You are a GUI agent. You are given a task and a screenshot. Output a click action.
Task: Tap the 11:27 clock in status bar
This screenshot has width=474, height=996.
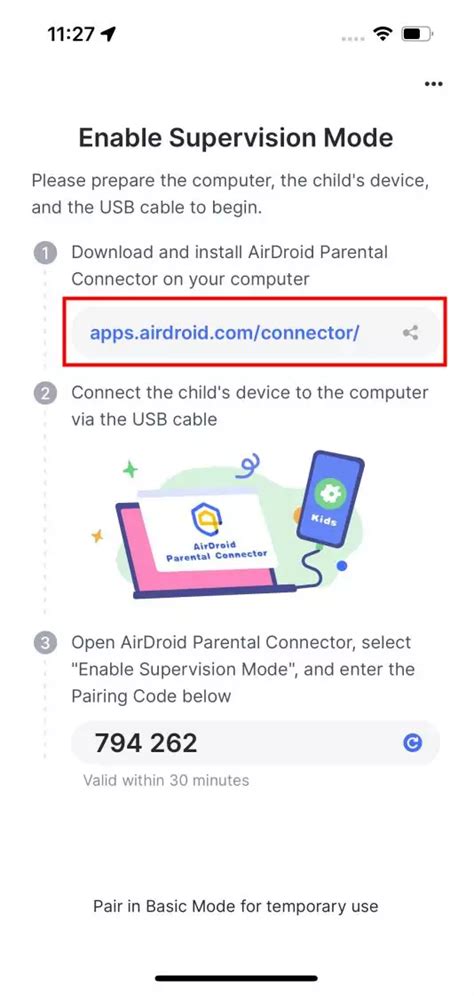click(73, 34)
